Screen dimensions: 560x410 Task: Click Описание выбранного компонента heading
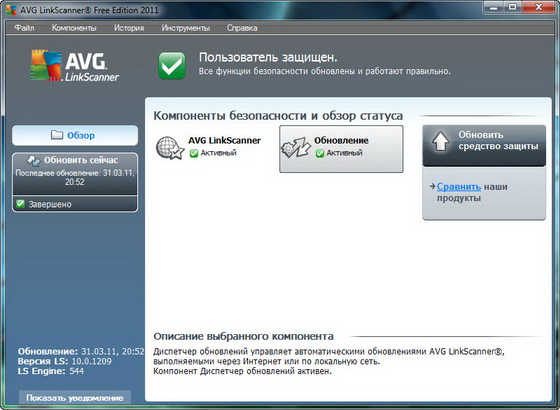(243, 336)
